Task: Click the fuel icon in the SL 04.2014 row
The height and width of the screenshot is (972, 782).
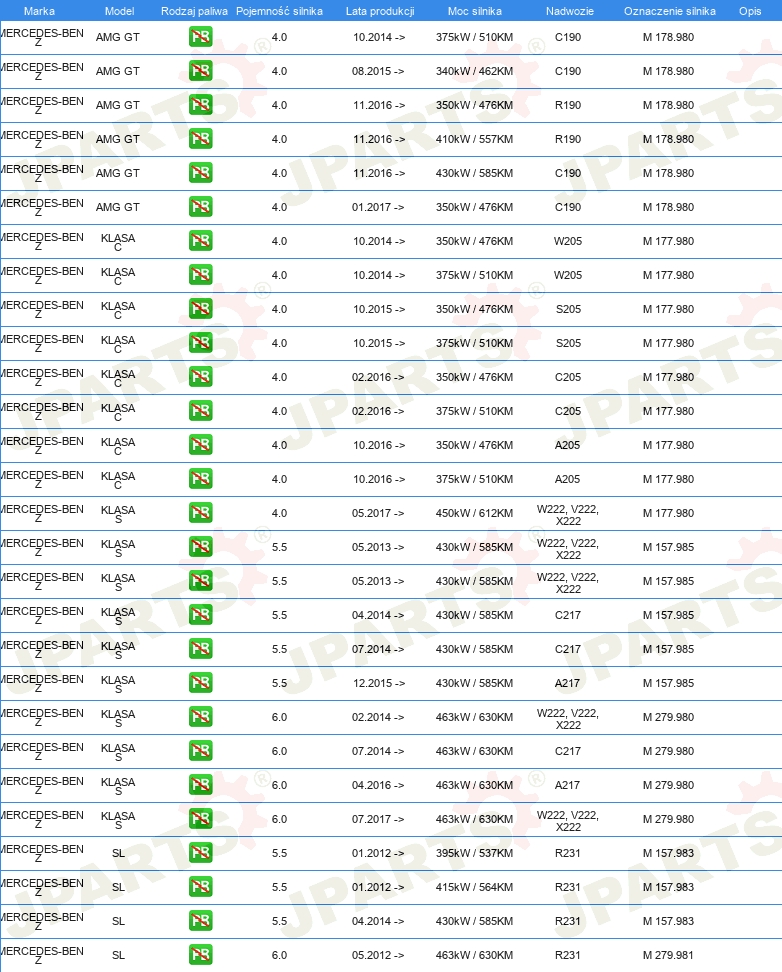Action: coord(200,921)
